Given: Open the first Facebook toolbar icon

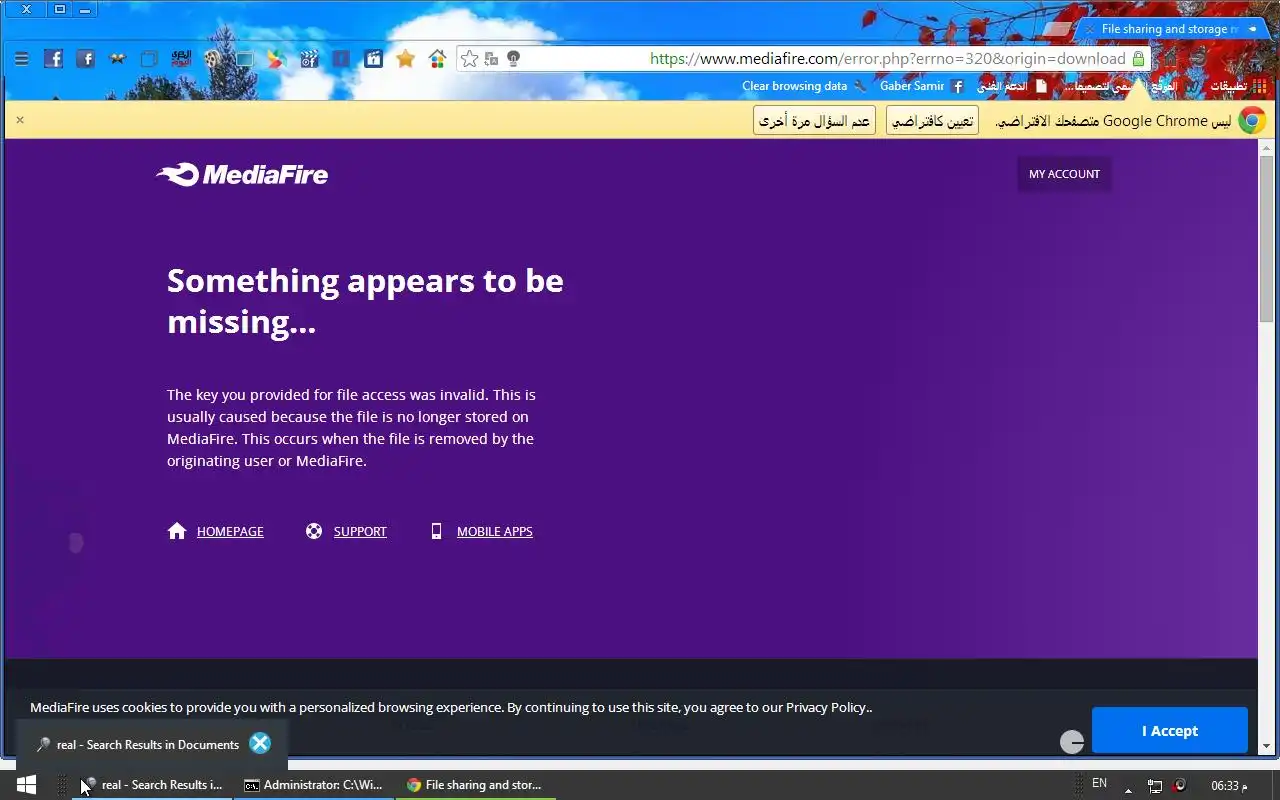Looking at the screenshot, I should [x=53, y=59].
